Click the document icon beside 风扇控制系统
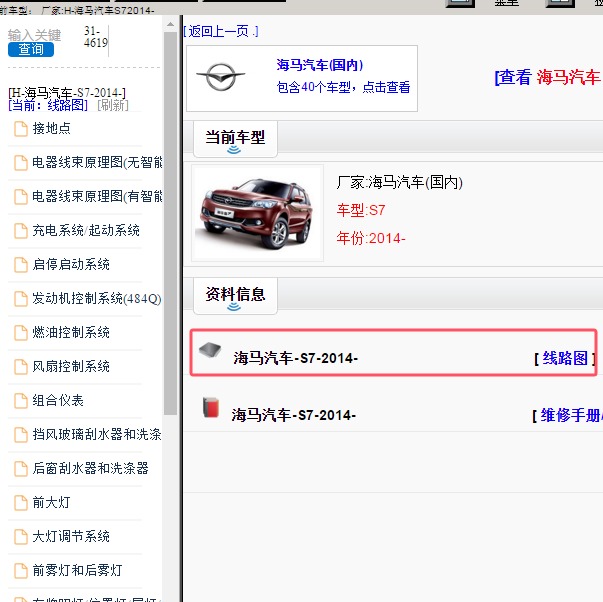This screenshot has width=603, height=602. (21, 367)
